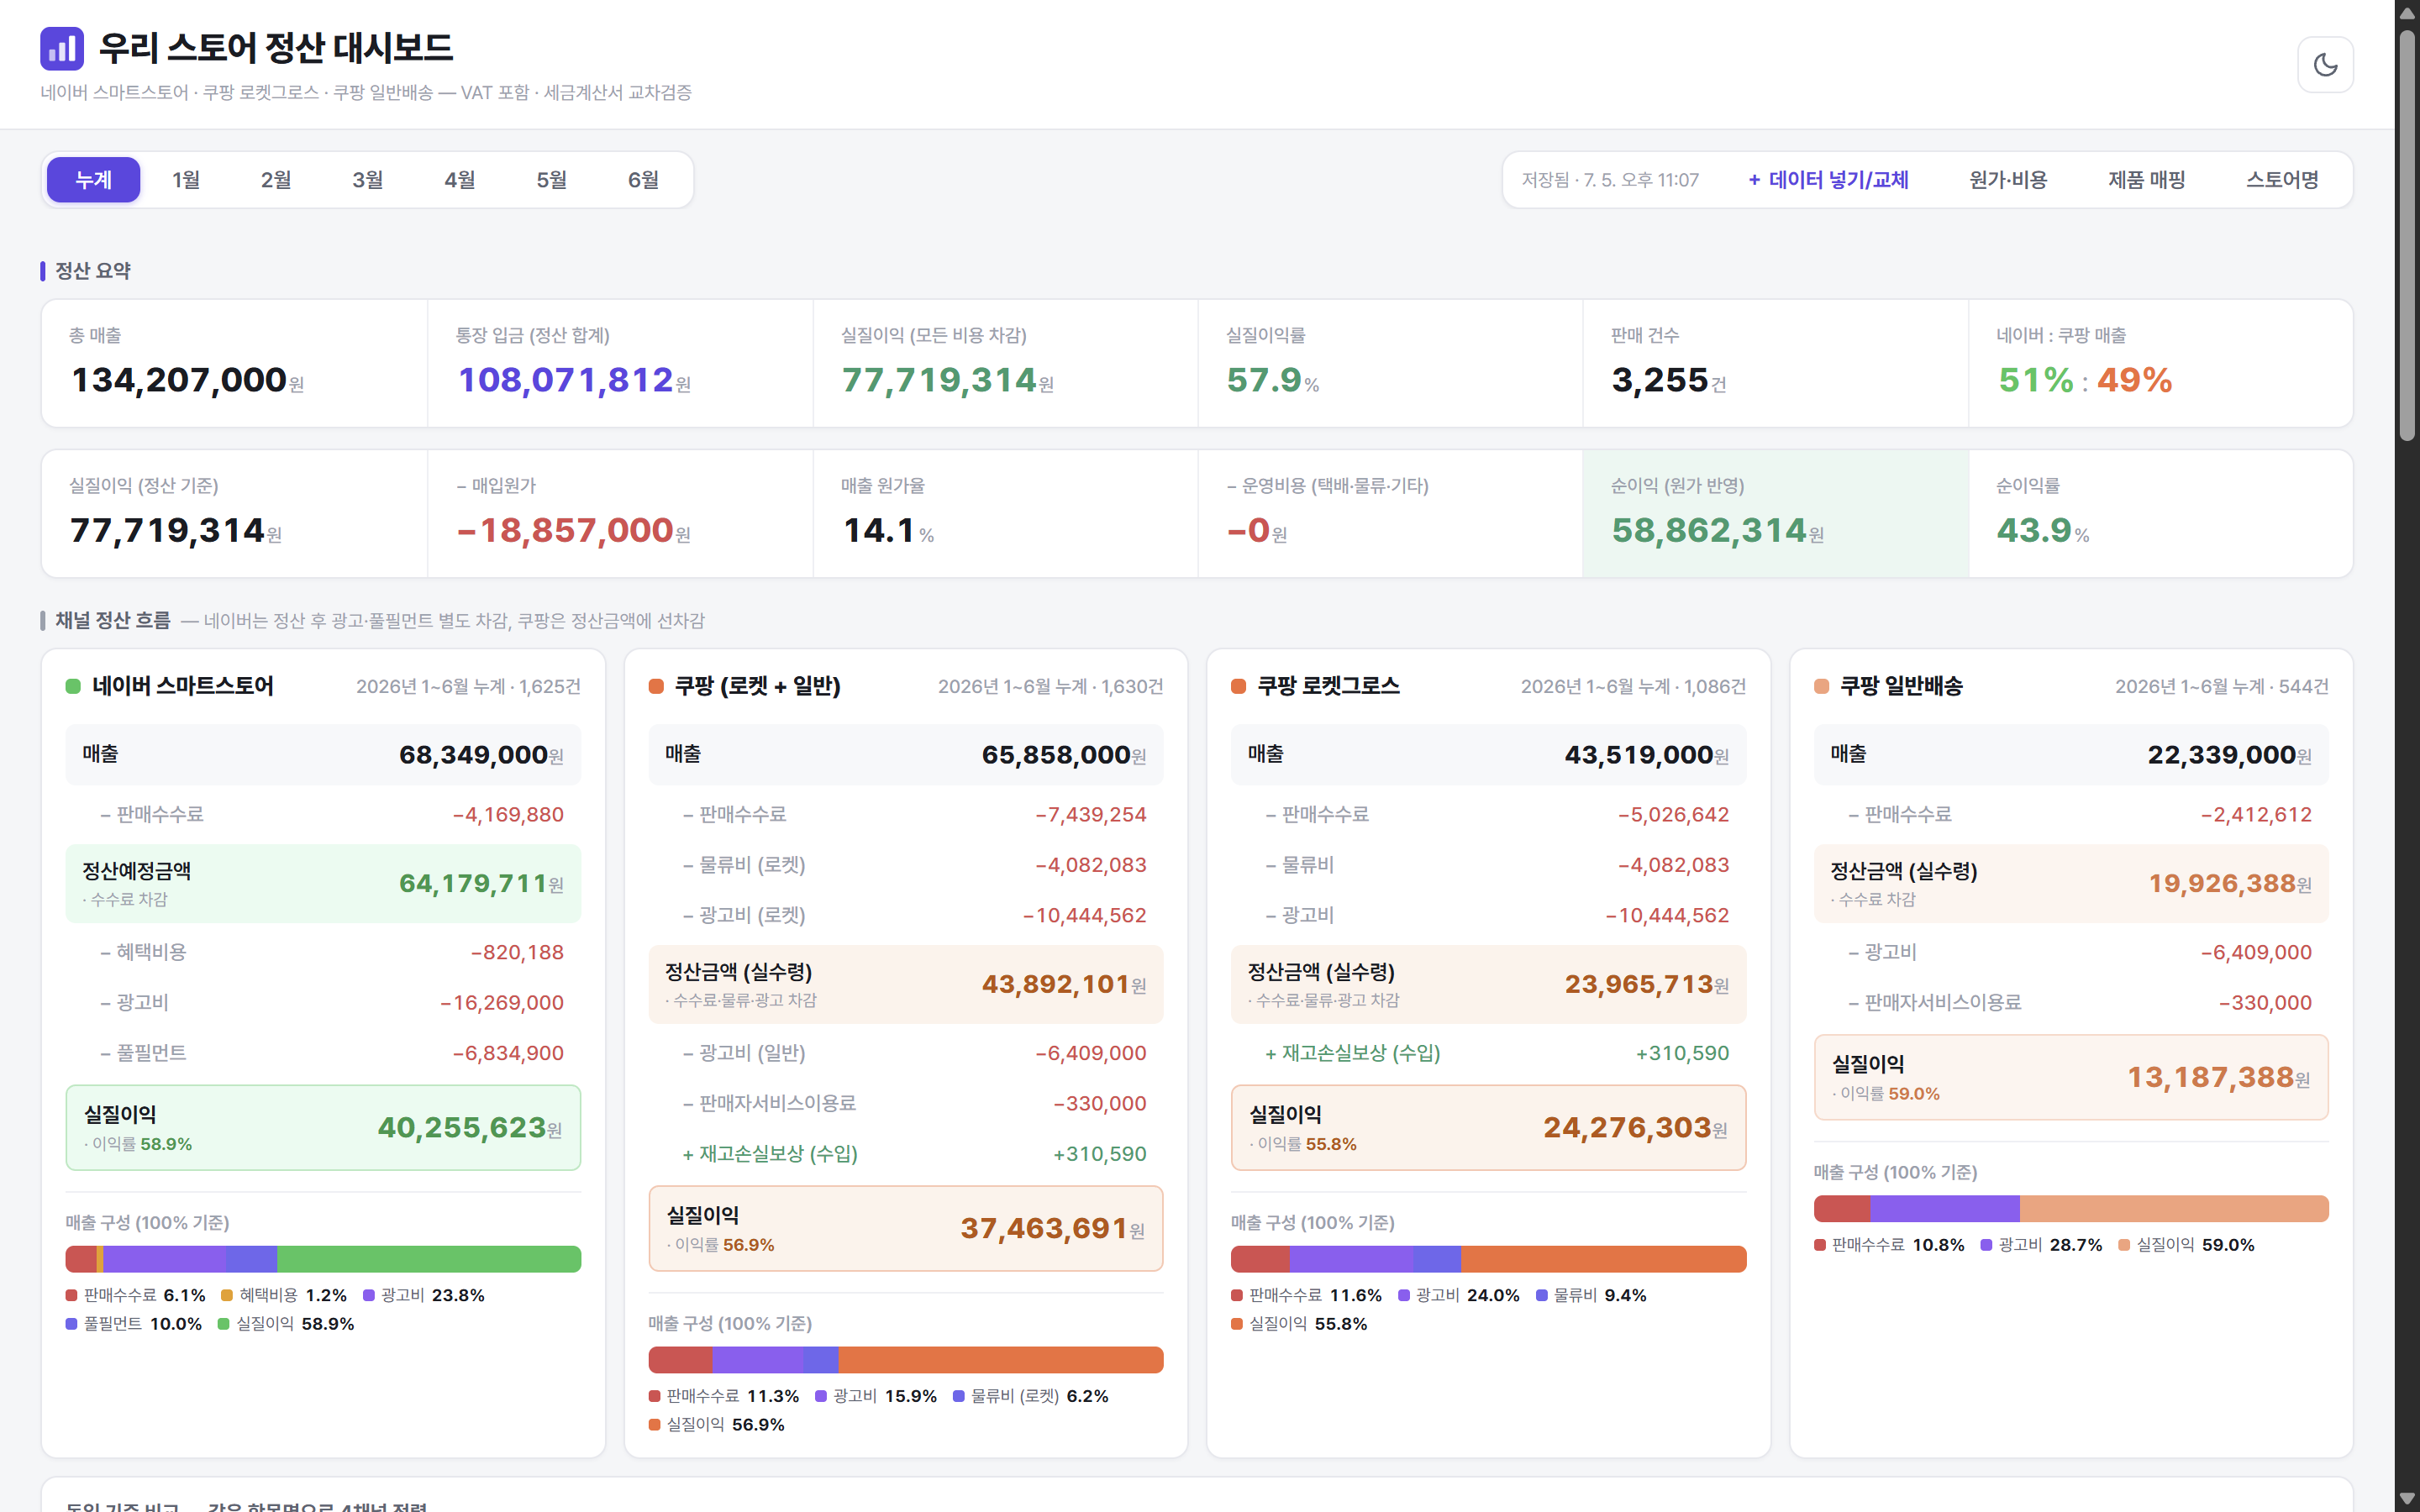2420x1512 pixels.
Task: Open the 5월 tab
Action: [x=552, y=180]
